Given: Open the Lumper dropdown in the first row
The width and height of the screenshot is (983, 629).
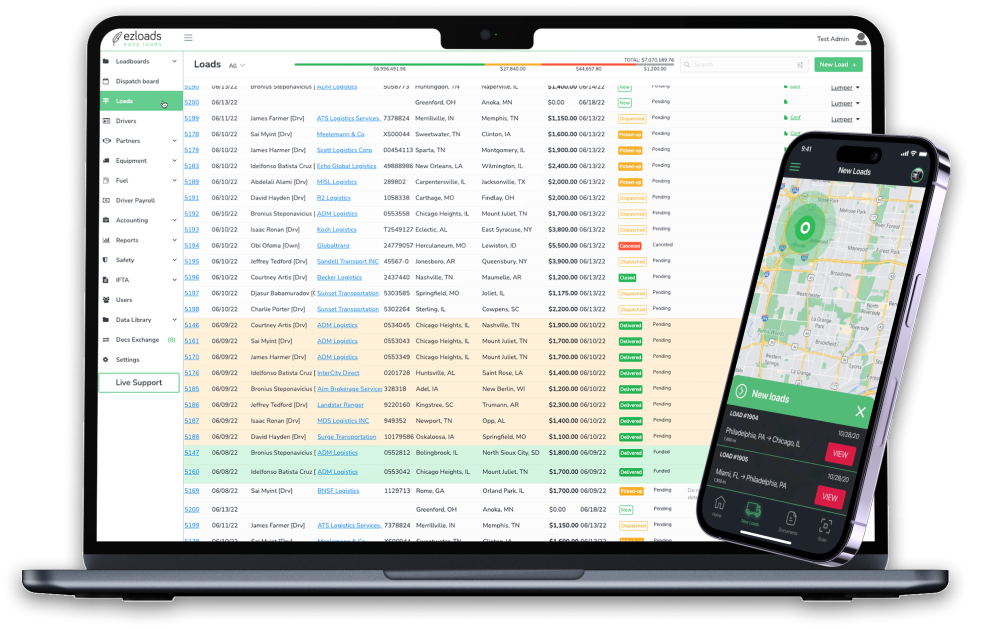Looking at the screenshot, I should tap(845, 87).
